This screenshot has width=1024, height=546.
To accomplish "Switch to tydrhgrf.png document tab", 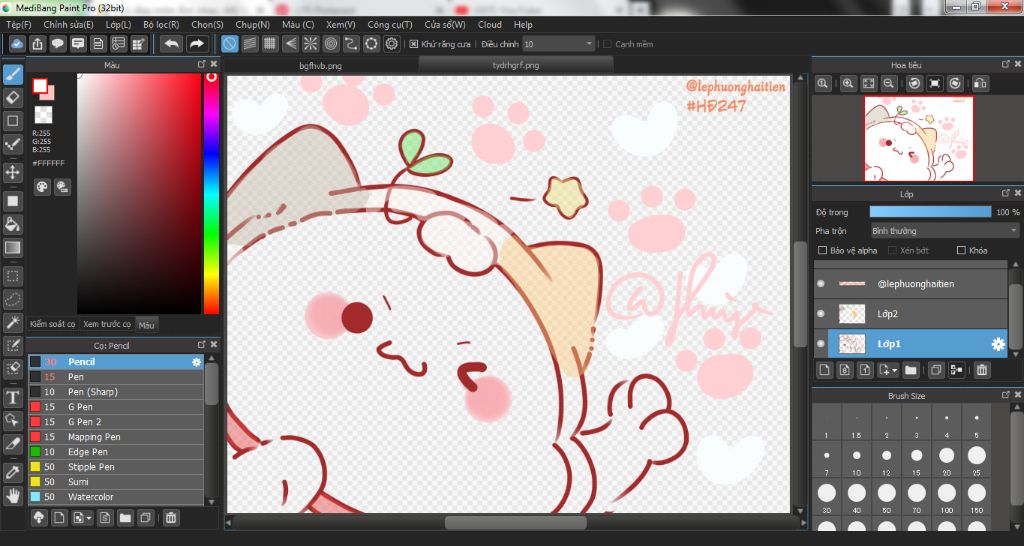I will click(x=516, y=66).
